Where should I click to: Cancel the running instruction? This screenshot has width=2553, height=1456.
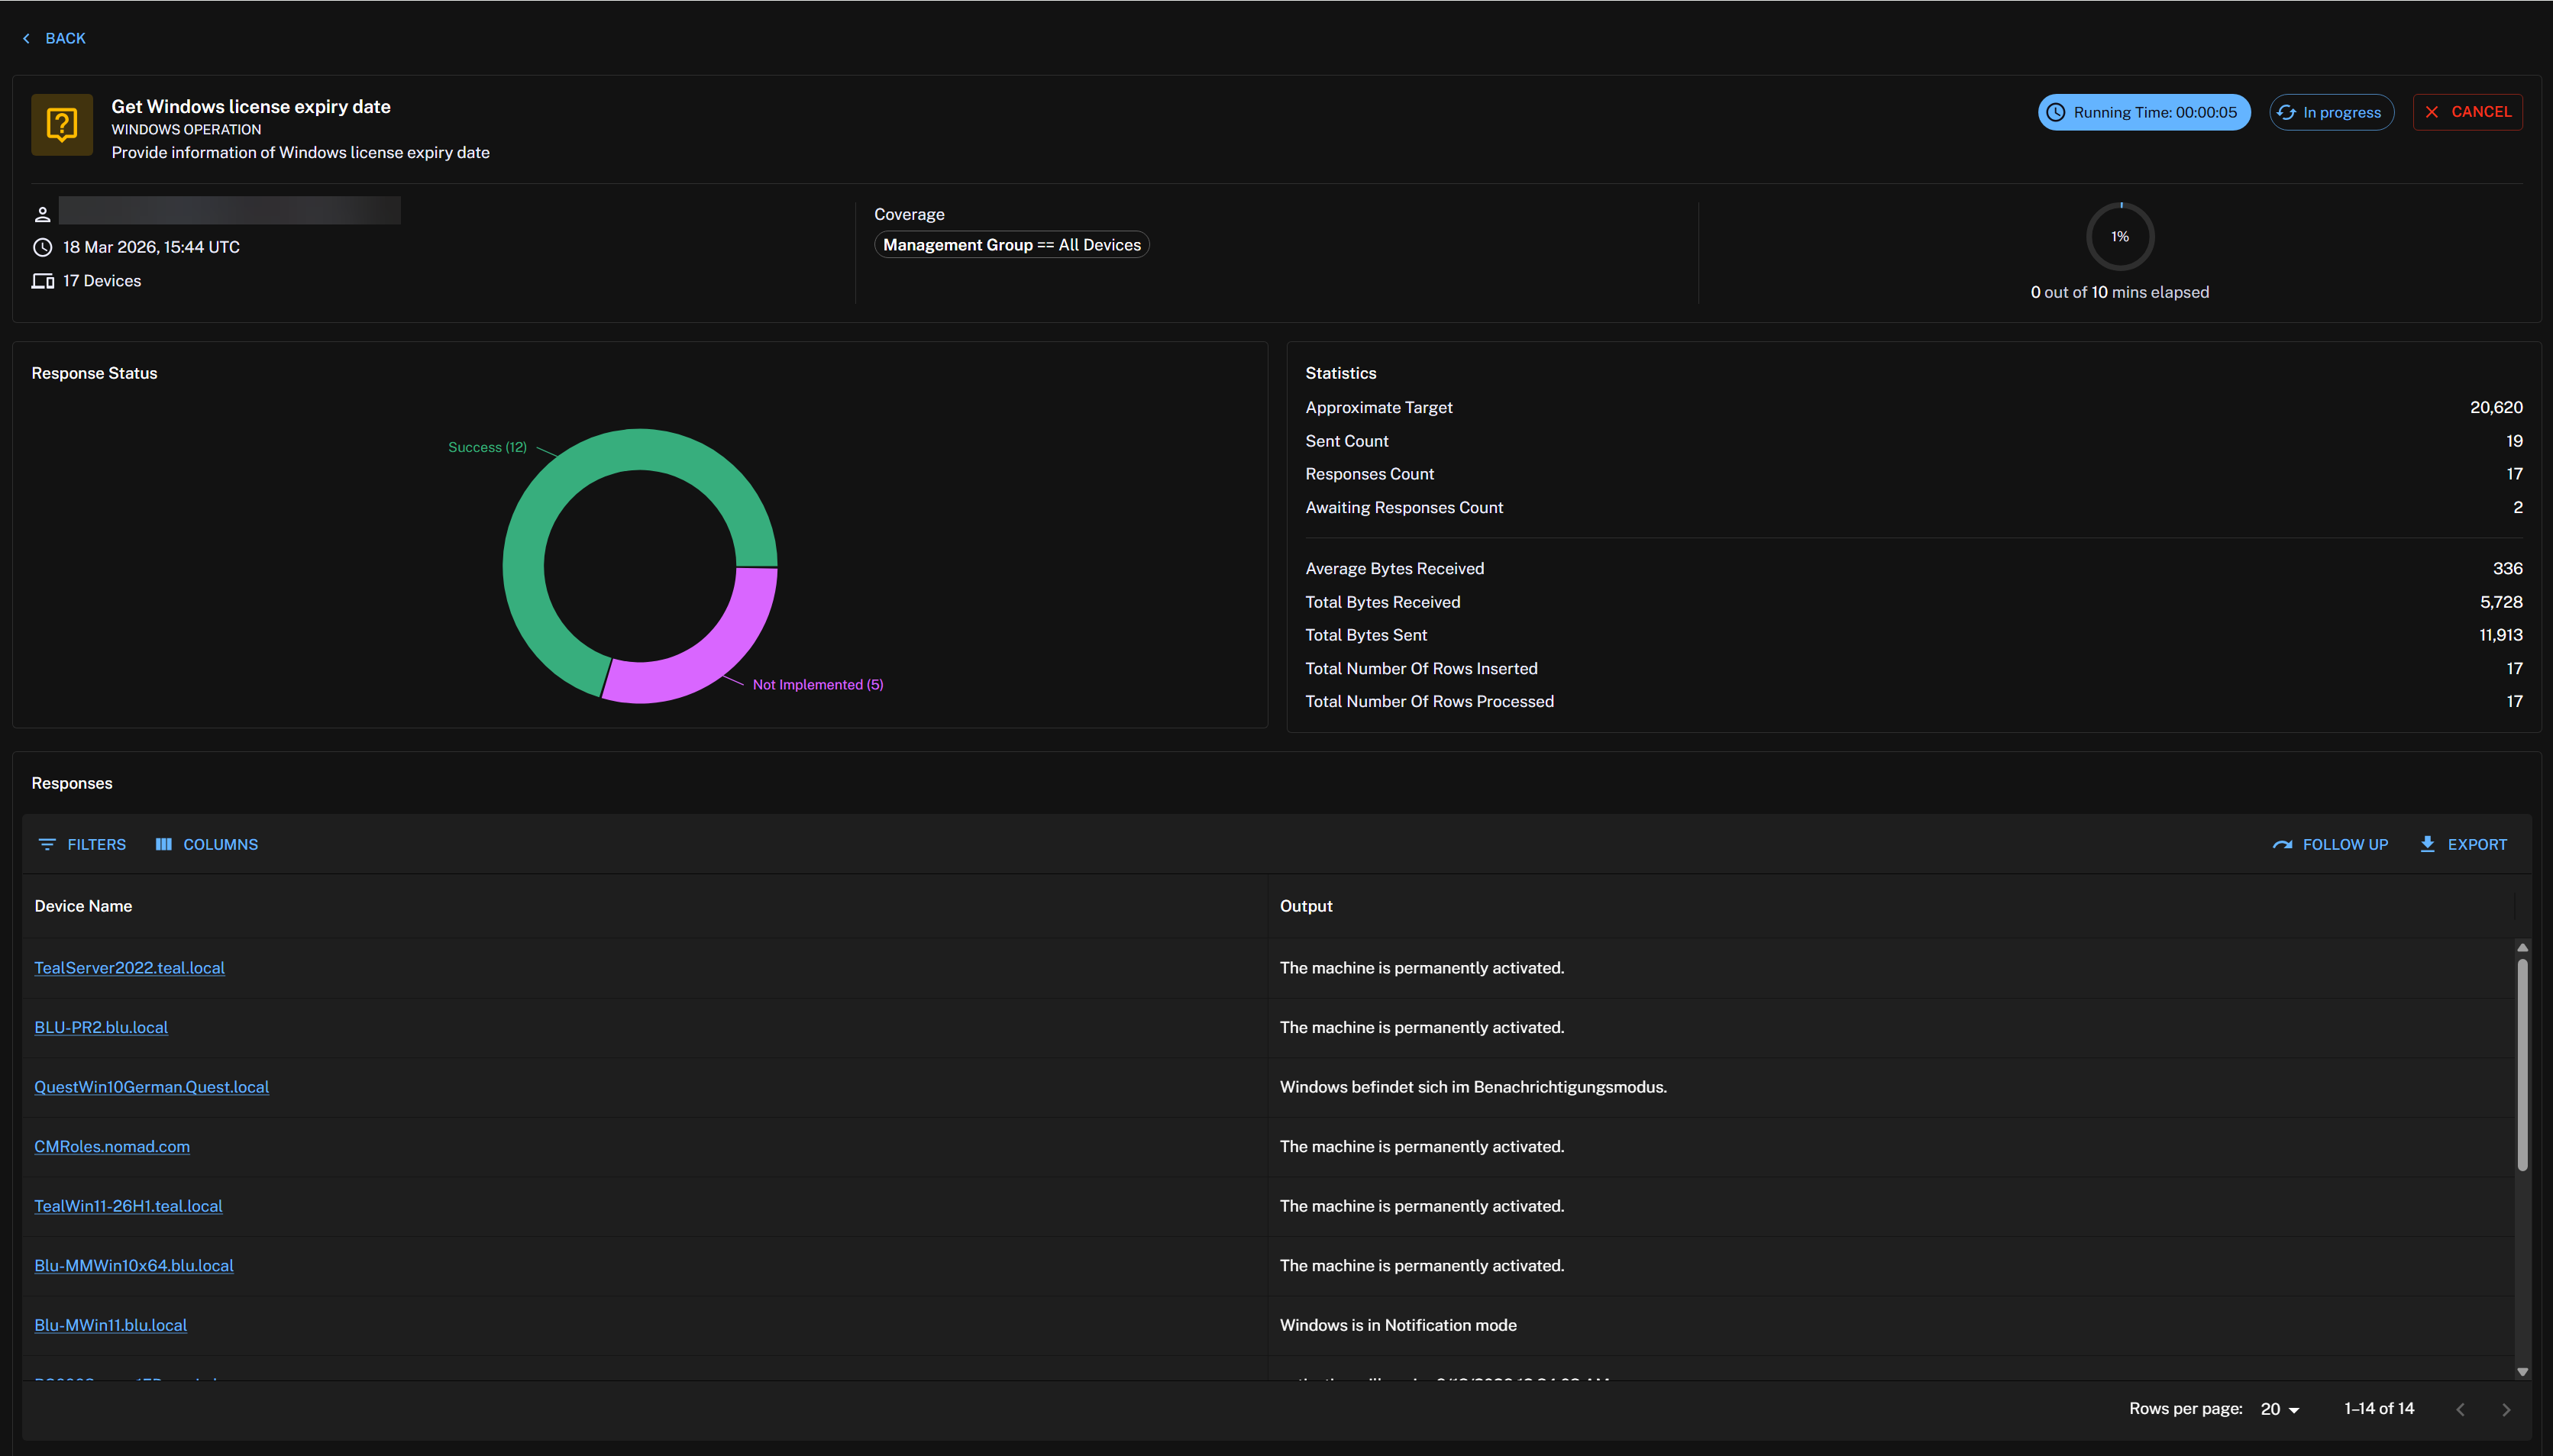pos(2467,112)
